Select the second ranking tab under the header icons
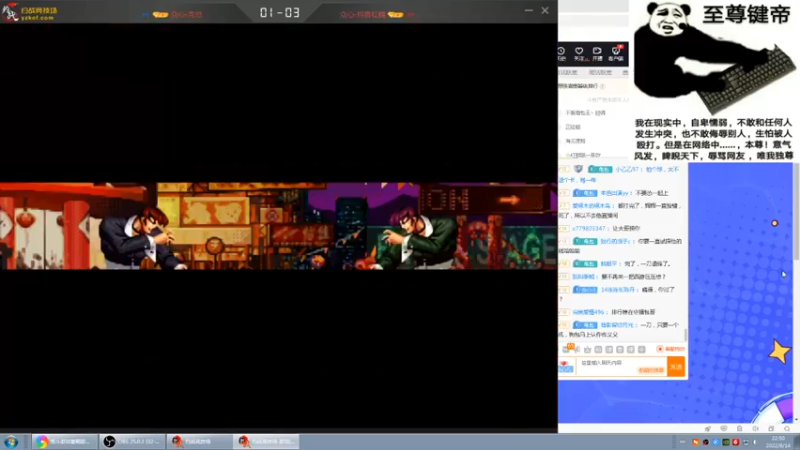This screenshot has height=450, width=800. 600,73
